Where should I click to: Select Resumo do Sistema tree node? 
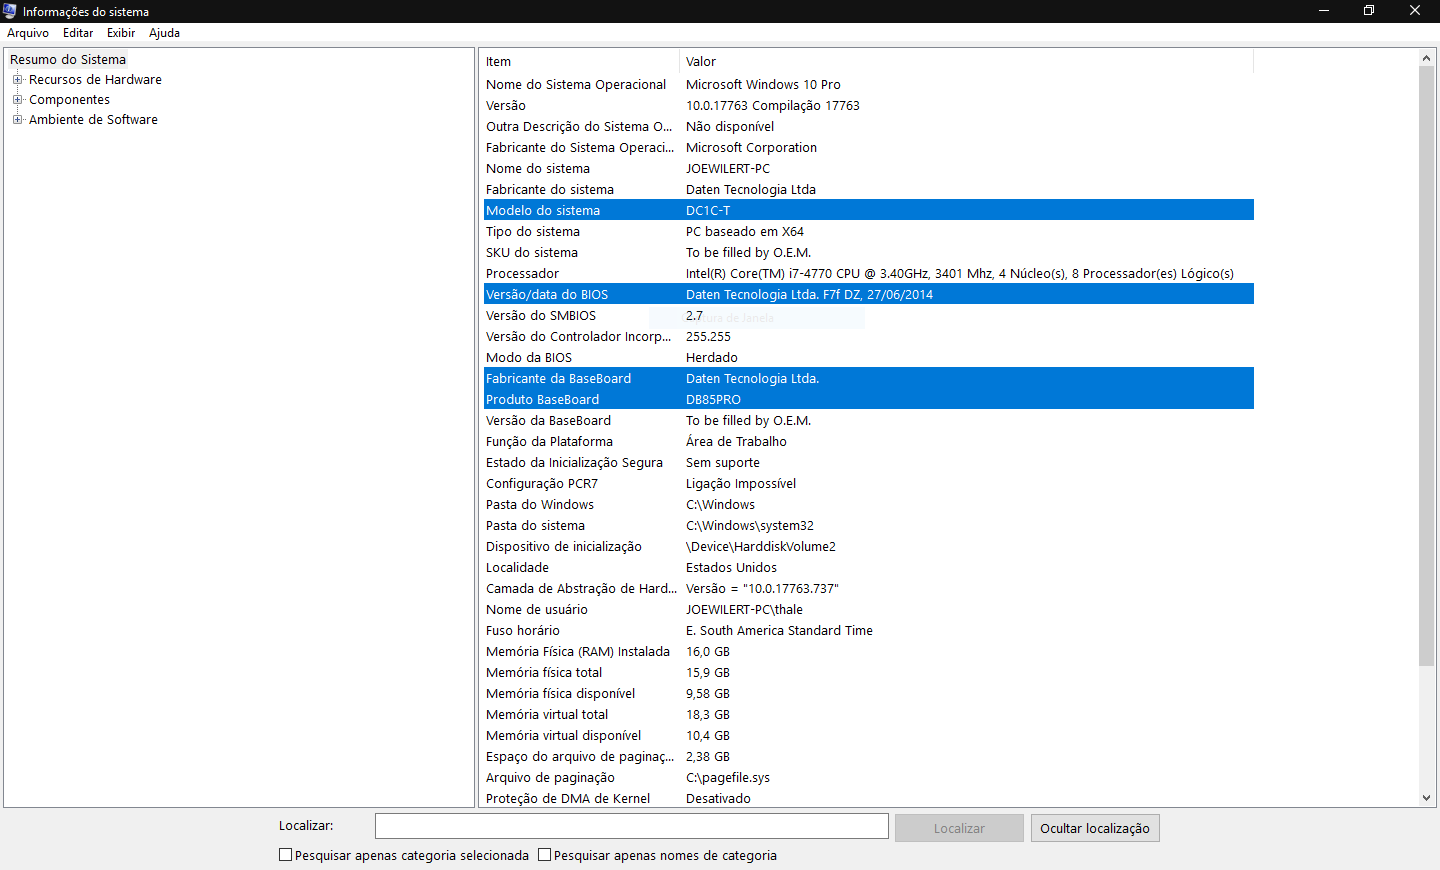pos(68,60)
